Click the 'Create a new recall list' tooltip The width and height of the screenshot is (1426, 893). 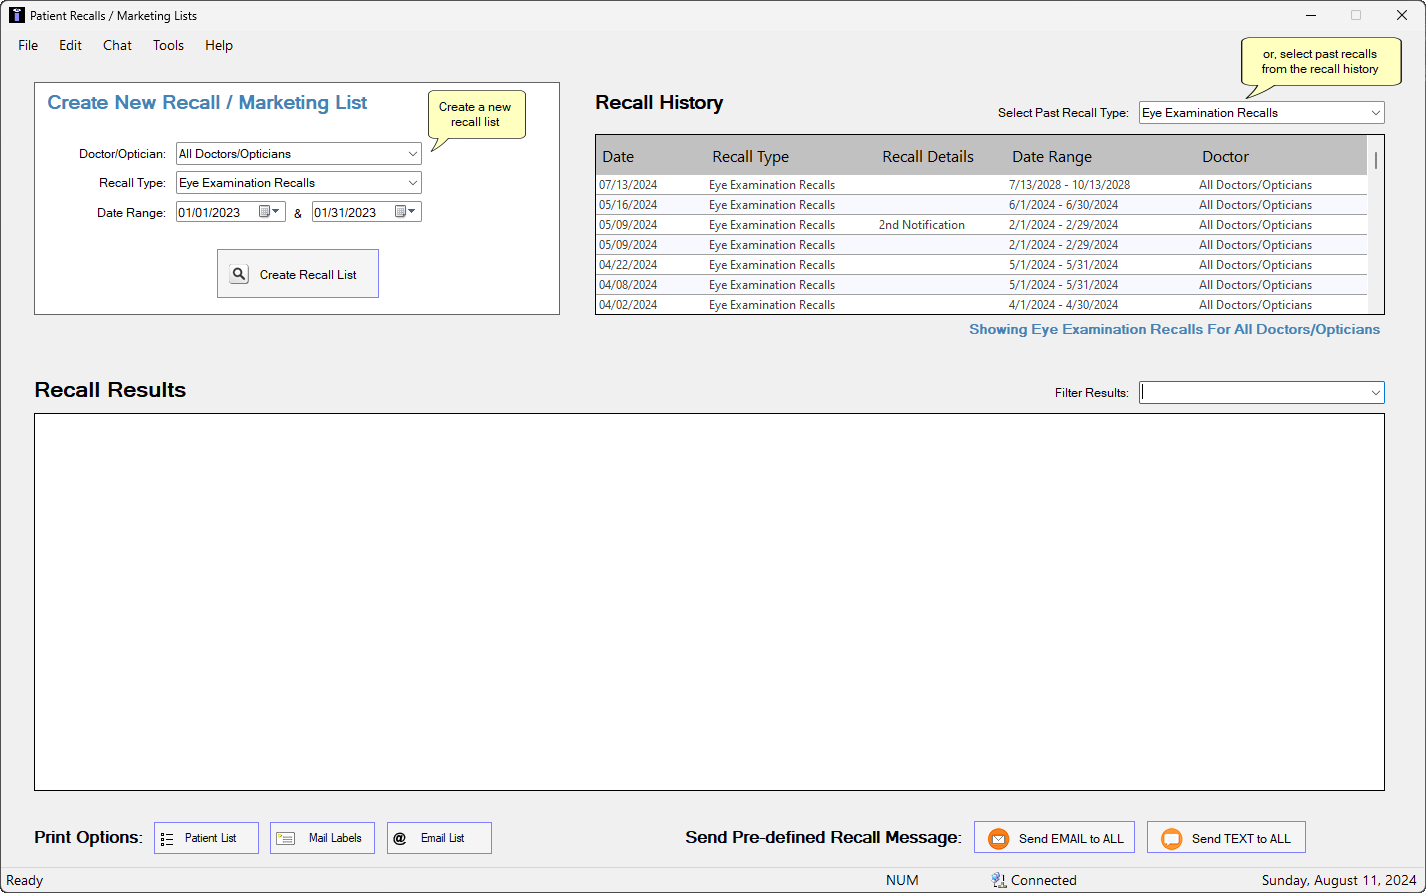[476, 115]
